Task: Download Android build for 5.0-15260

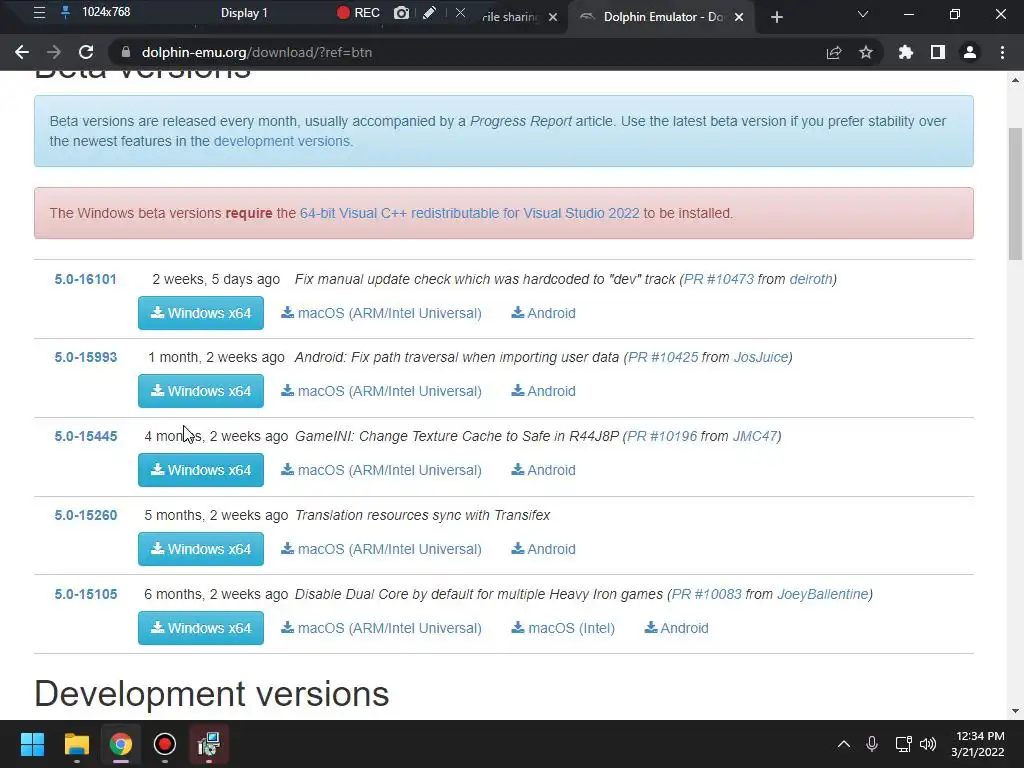Action: [543, 549]
